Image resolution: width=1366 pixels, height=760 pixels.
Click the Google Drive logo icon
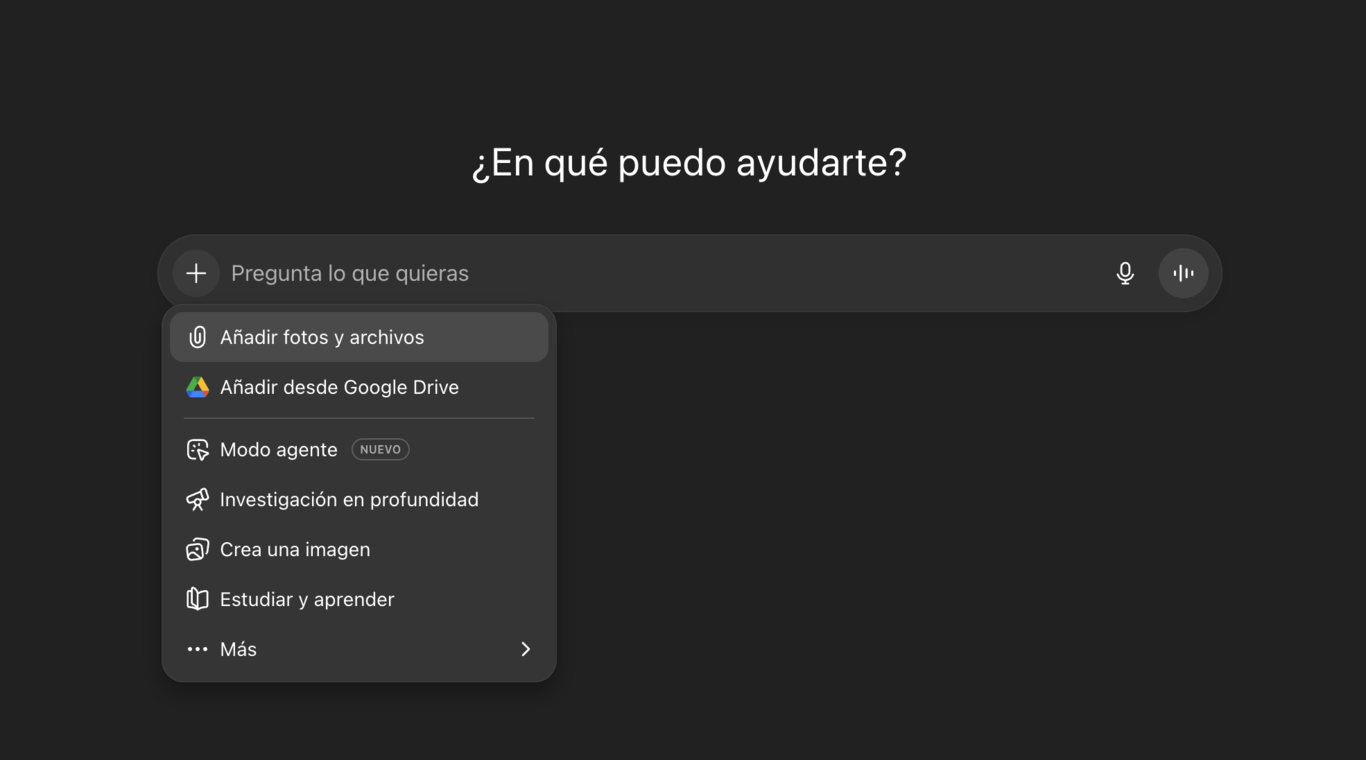click(198, 387)
